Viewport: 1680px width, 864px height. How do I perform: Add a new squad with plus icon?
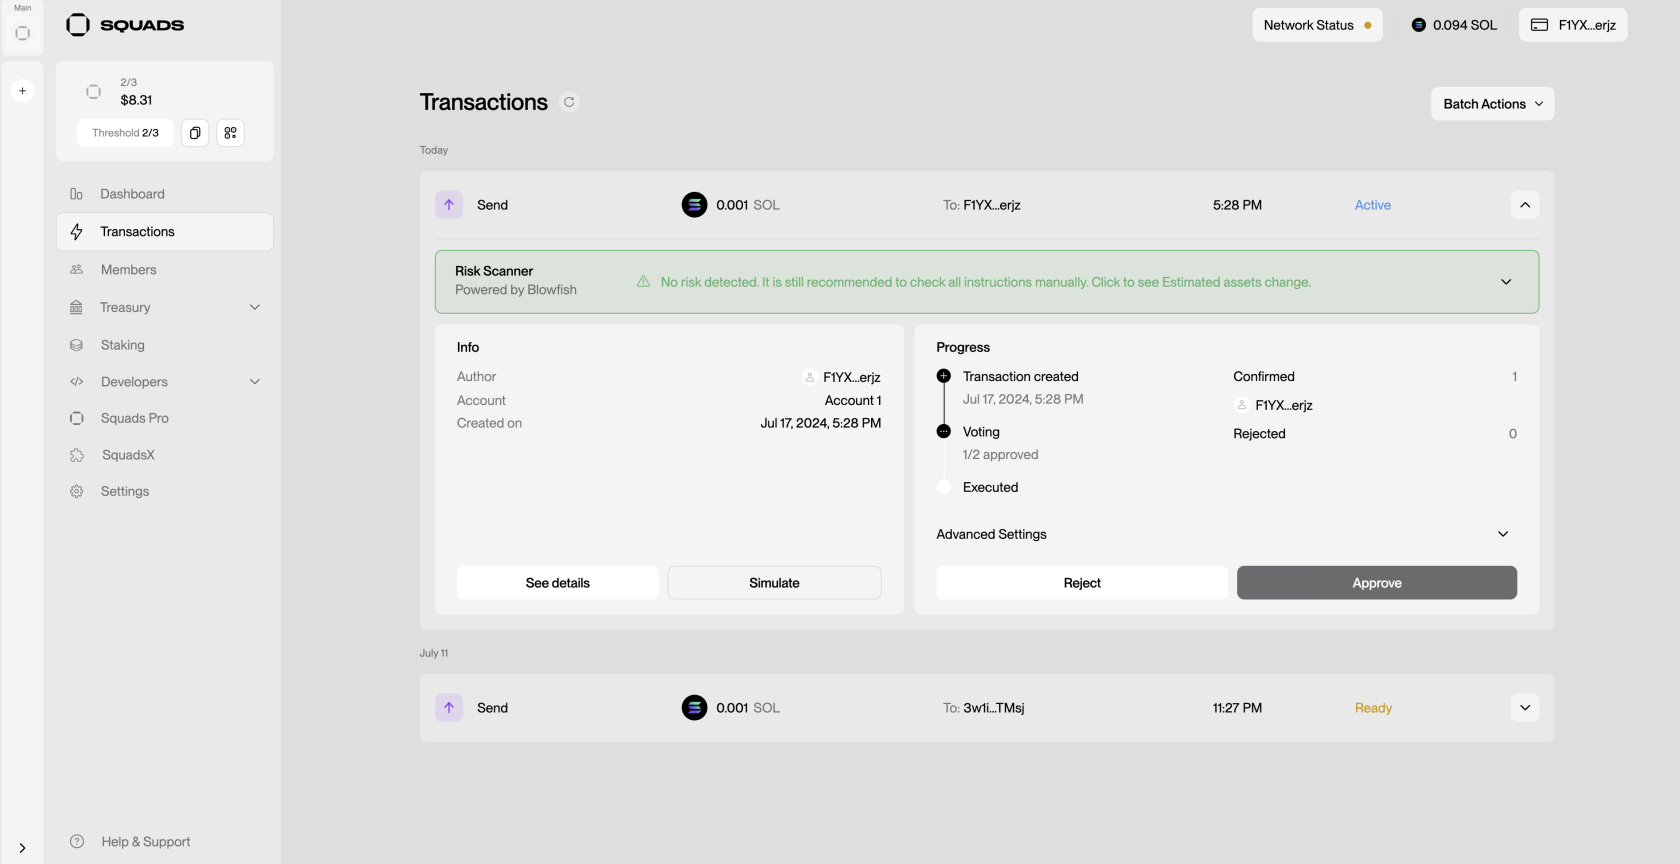[x=22, y=91]
